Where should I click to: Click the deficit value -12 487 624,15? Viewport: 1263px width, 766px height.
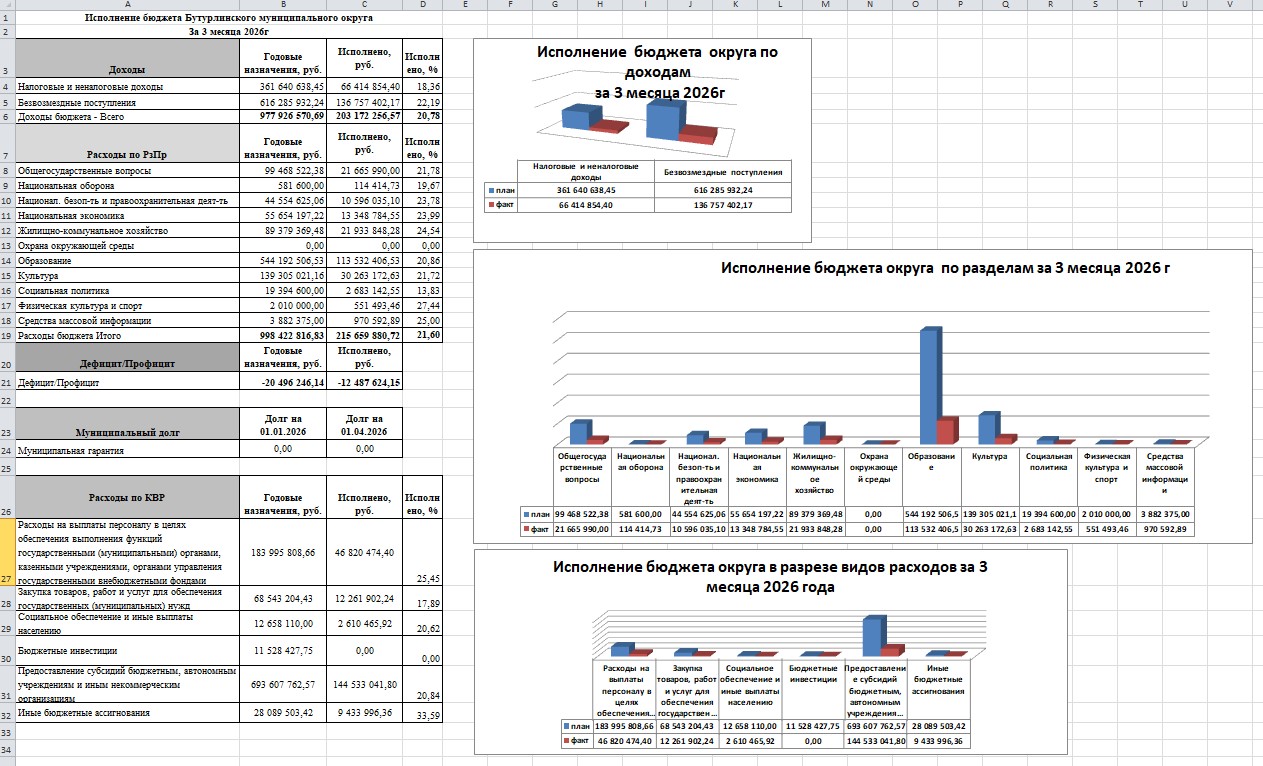[x=364, y=382]
